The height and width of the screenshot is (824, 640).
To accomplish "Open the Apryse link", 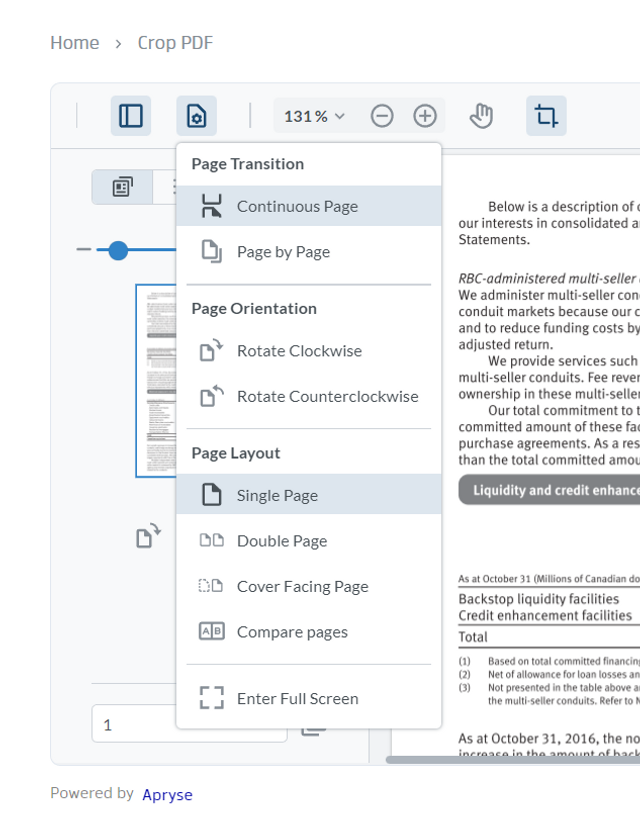I will [x=167, y=794].
